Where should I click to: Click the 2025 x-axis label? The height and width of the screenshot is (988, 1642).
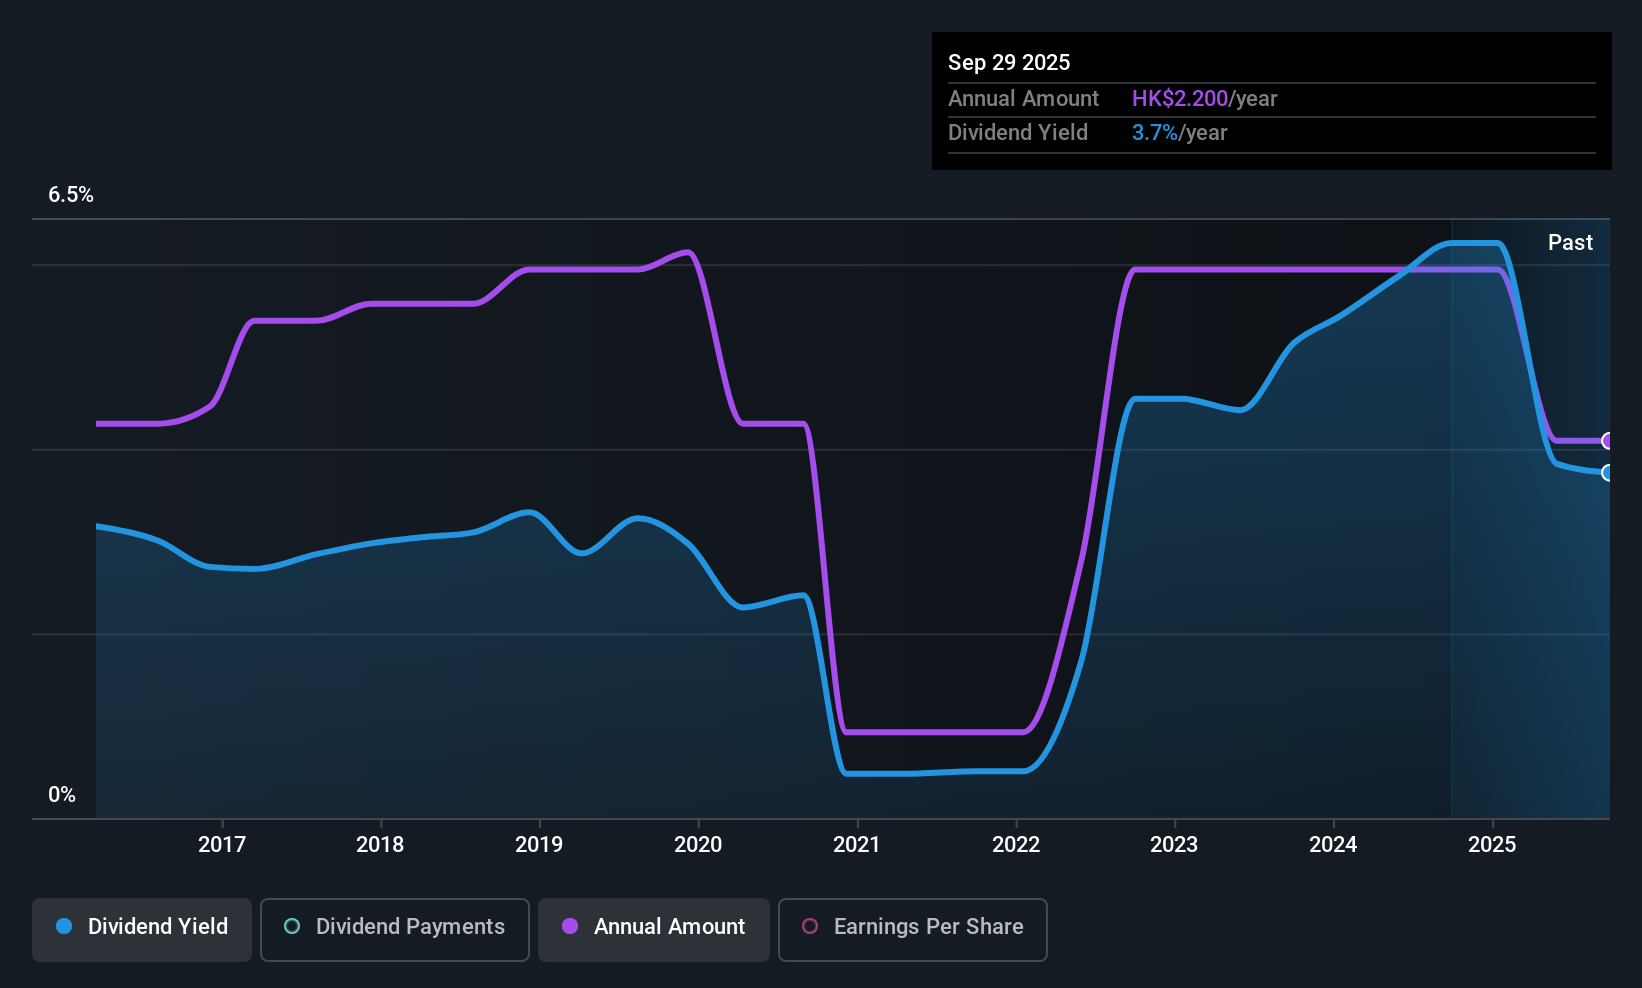pos(1492,845)
